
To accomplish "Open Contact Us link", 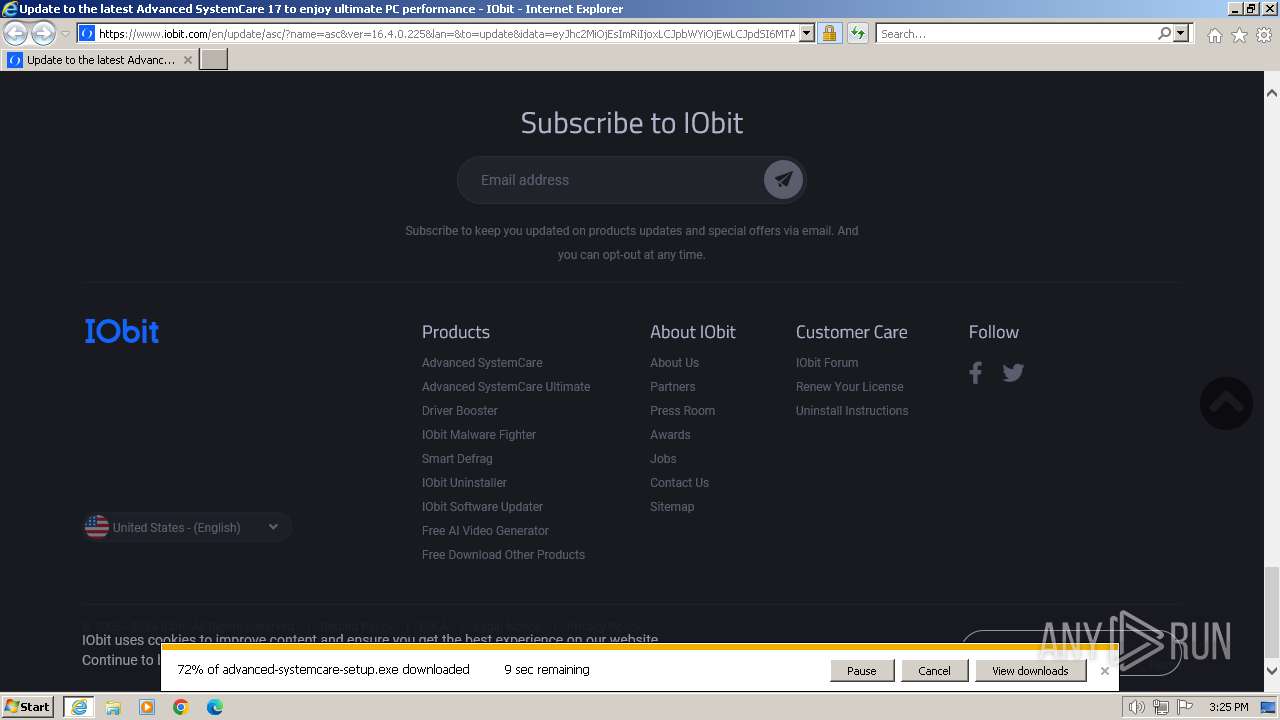I will coord(679,483).
